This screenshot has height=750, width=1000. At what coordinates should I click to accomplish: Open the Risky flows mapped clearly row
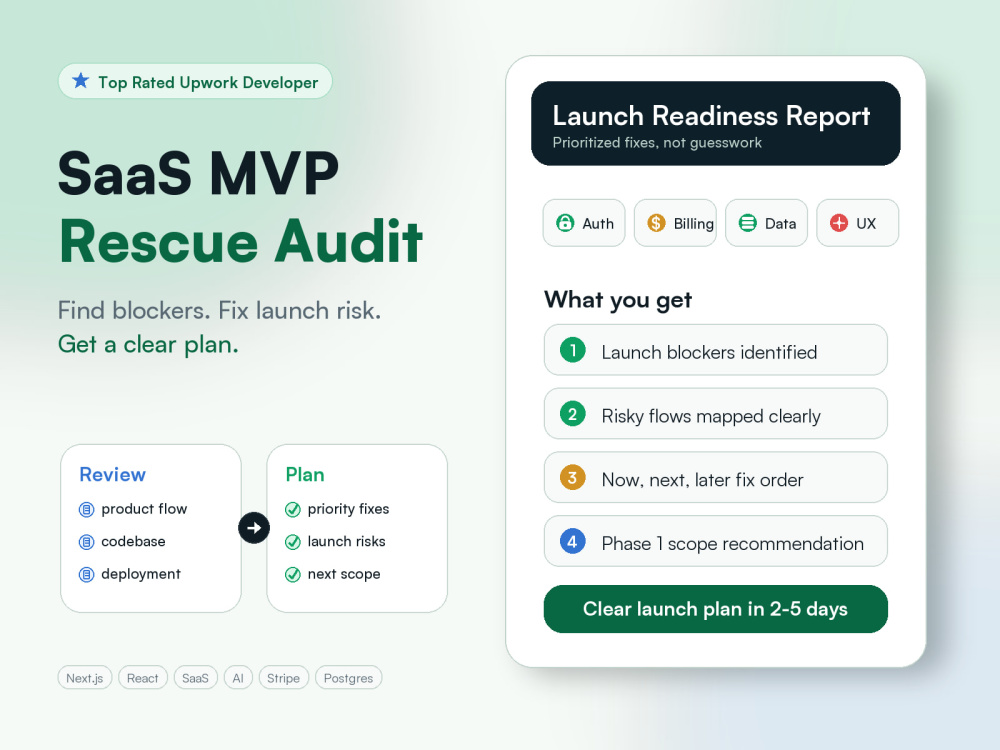(x=716, y=414)
